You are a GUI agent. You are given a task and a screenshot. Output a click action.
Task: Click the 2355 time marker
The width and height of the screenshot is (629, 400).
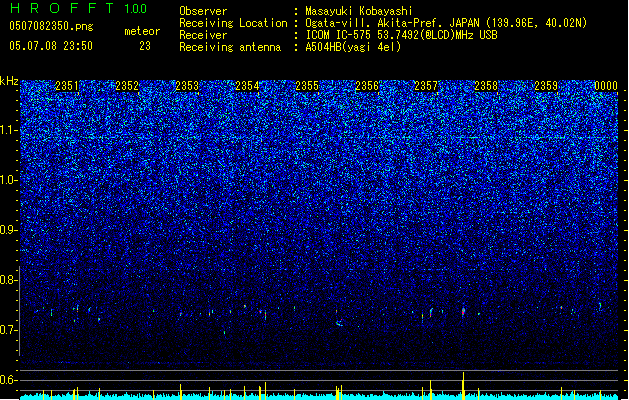click(307, 86)
